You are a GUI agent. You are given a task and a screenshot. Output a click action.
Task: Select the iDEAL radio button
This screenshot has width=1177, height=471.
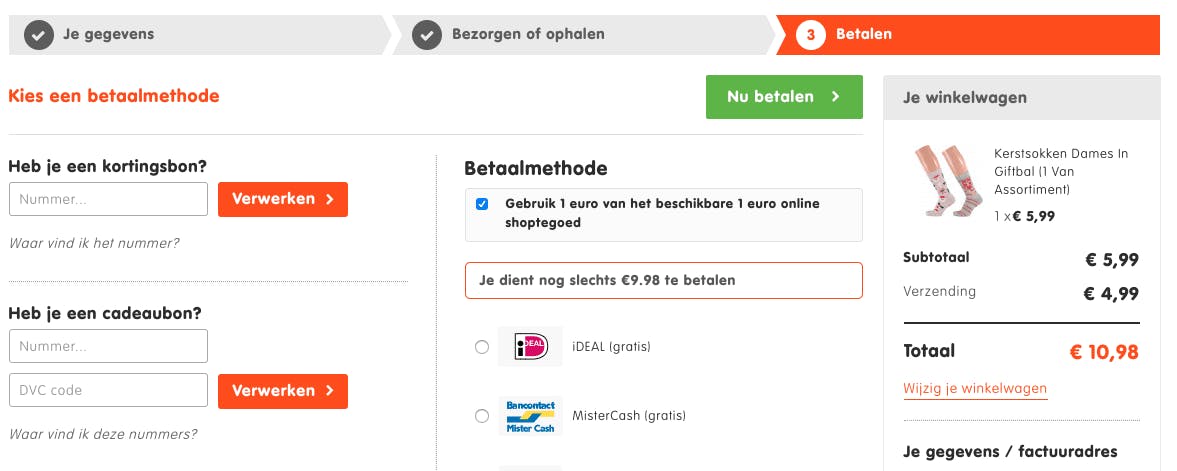tap(482, 347)
